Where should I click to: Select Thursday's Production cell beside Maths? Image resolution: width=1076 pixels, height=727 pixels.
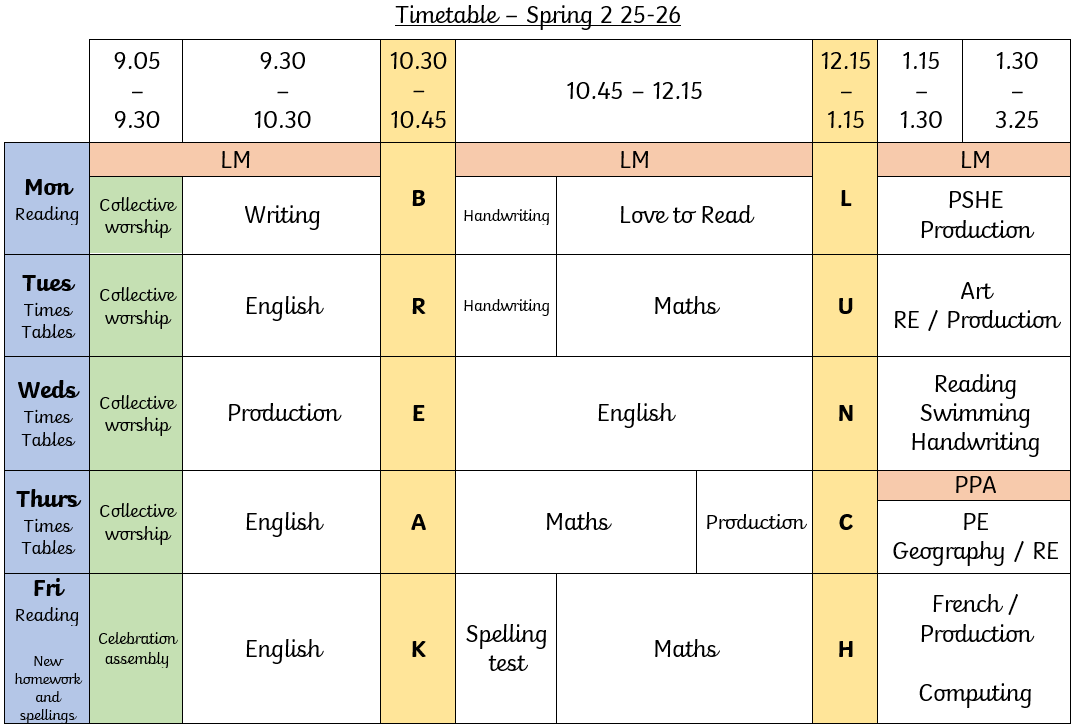pyautogui.click(x=755, y=523)
